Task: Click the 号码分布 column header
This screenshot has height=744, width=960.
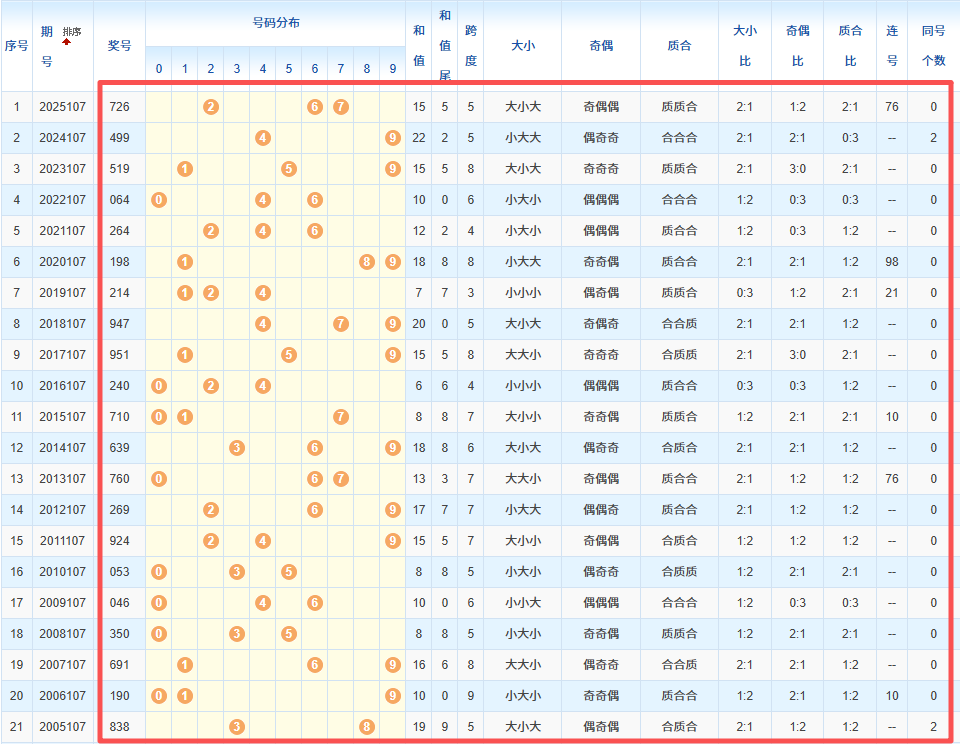Action: point(275,22)
